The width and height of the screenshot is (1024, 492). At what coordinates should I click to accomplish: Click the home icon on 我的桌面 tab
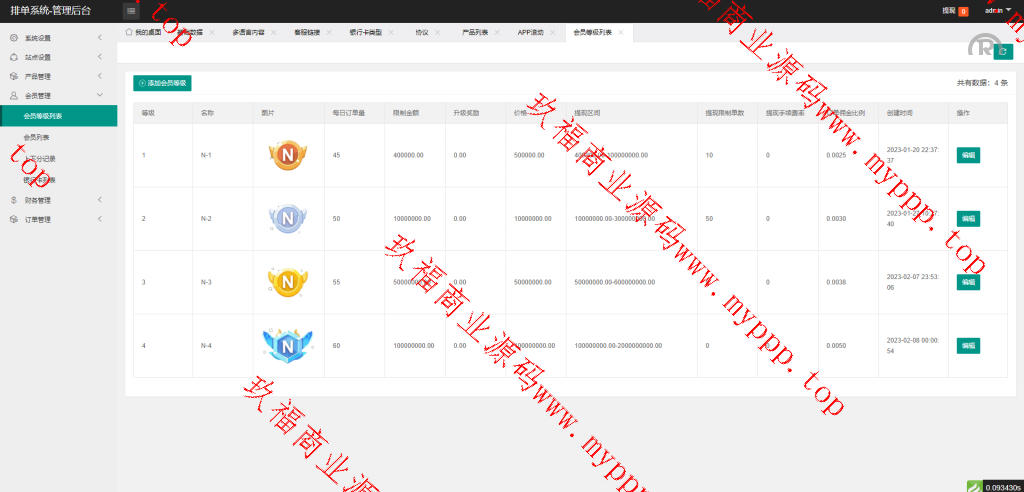[129, 32]
